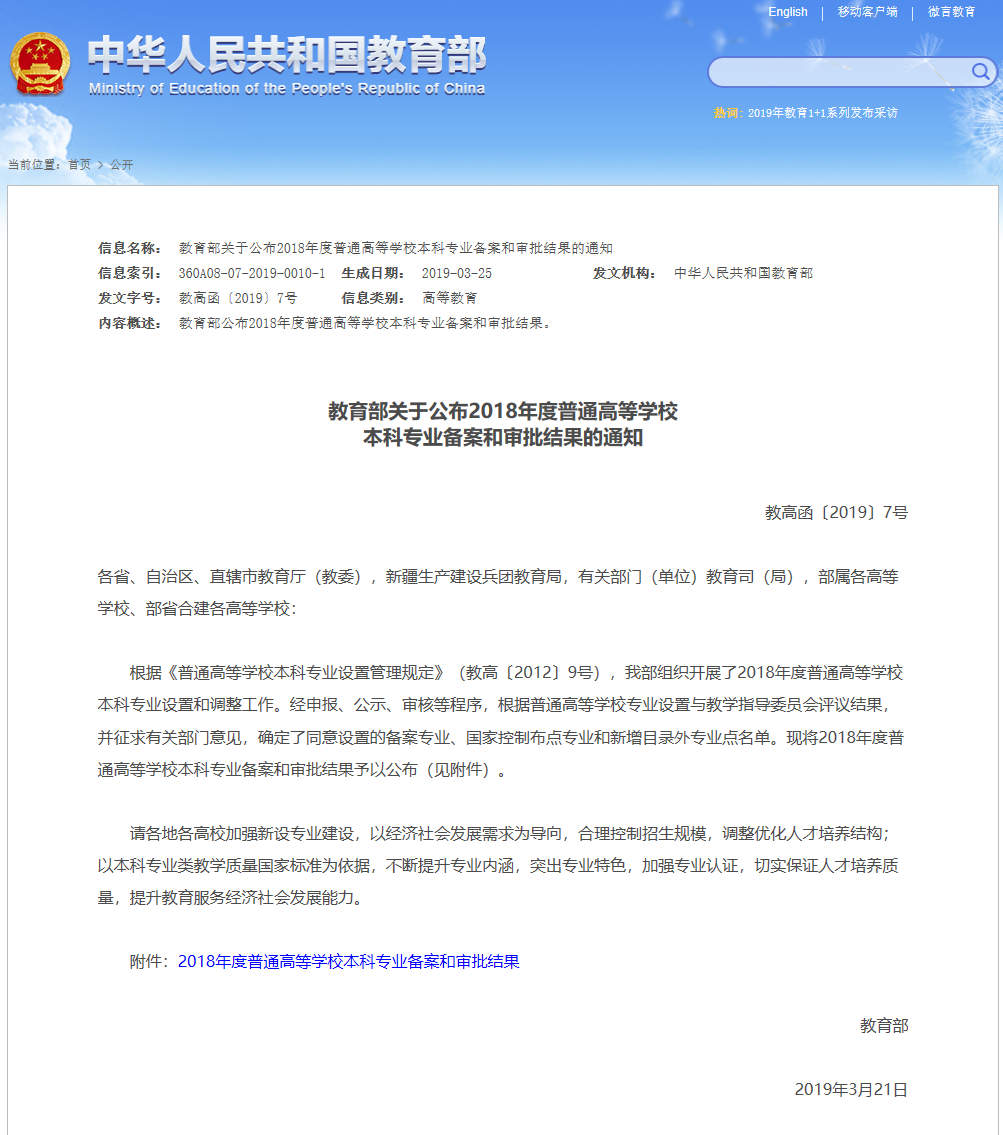Click the Ministry of Education English subtitle

pyautogui.click(x=286, y=89)
